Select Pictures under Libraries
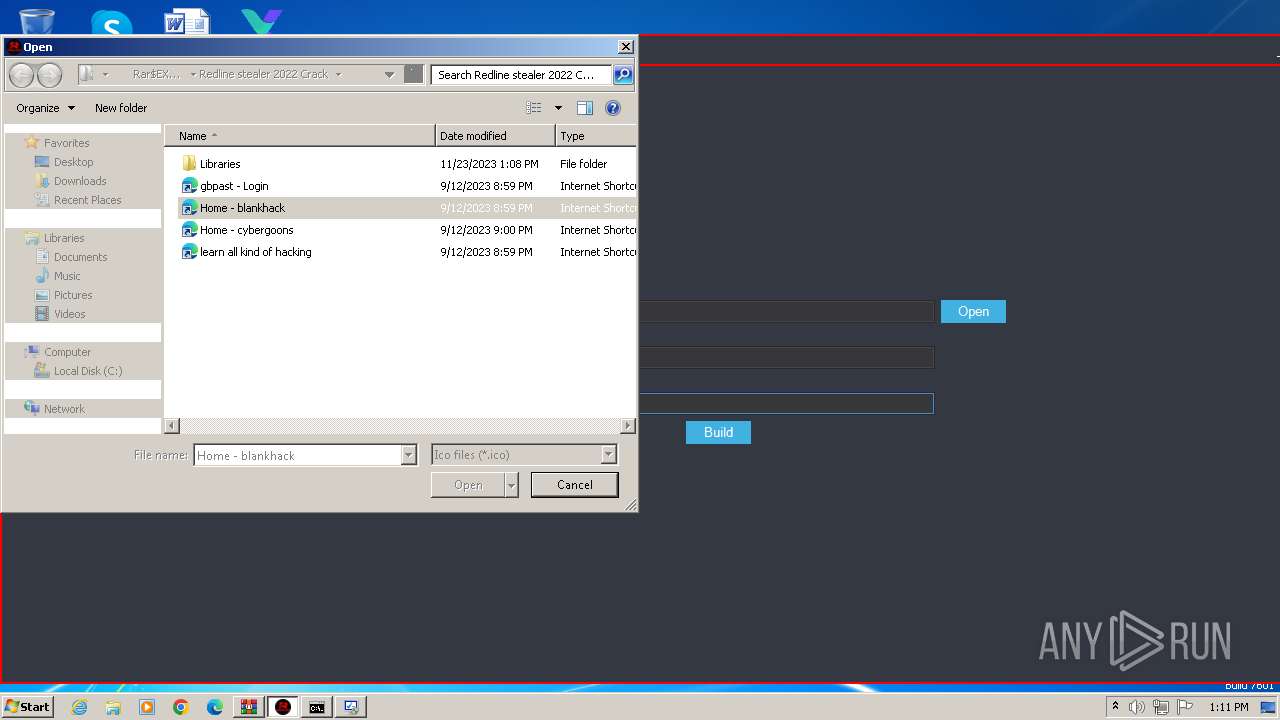Viewport: 1280px width, 720px height. pyautogui.click(x=72, y=295)
